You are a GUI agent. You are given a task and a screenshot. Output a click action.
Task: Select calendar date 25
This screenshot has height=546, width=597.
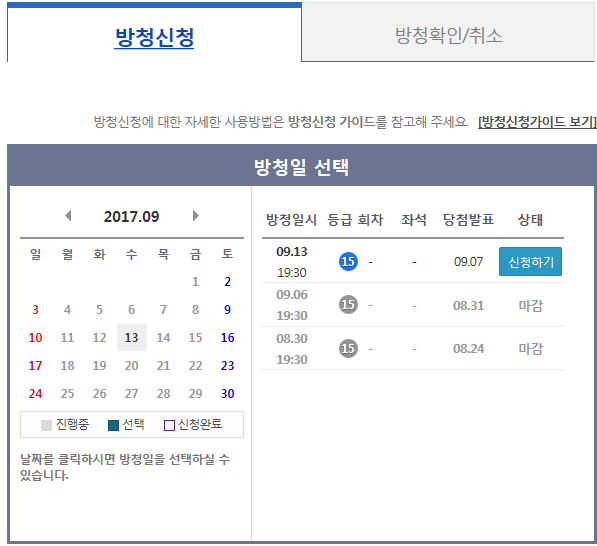coord(67,393)
